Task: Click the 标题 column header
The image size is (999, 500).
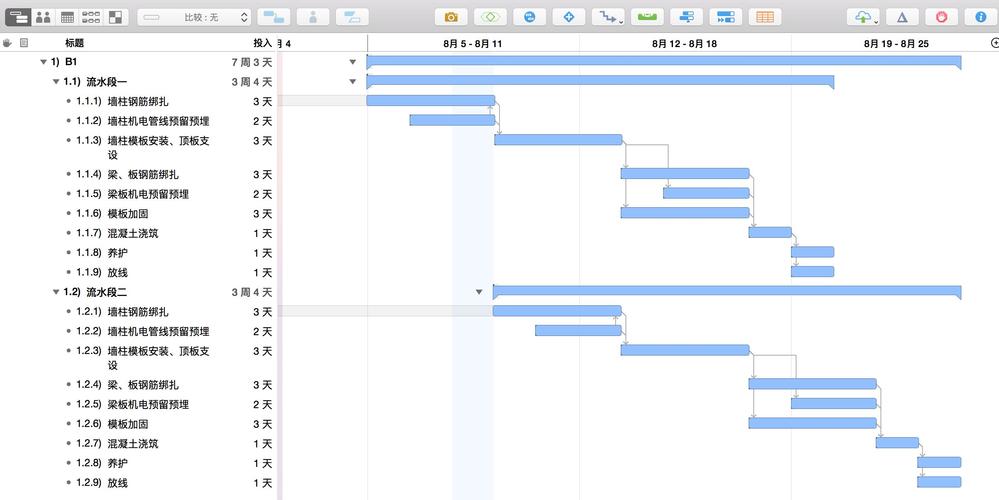Action: [75, 43]
